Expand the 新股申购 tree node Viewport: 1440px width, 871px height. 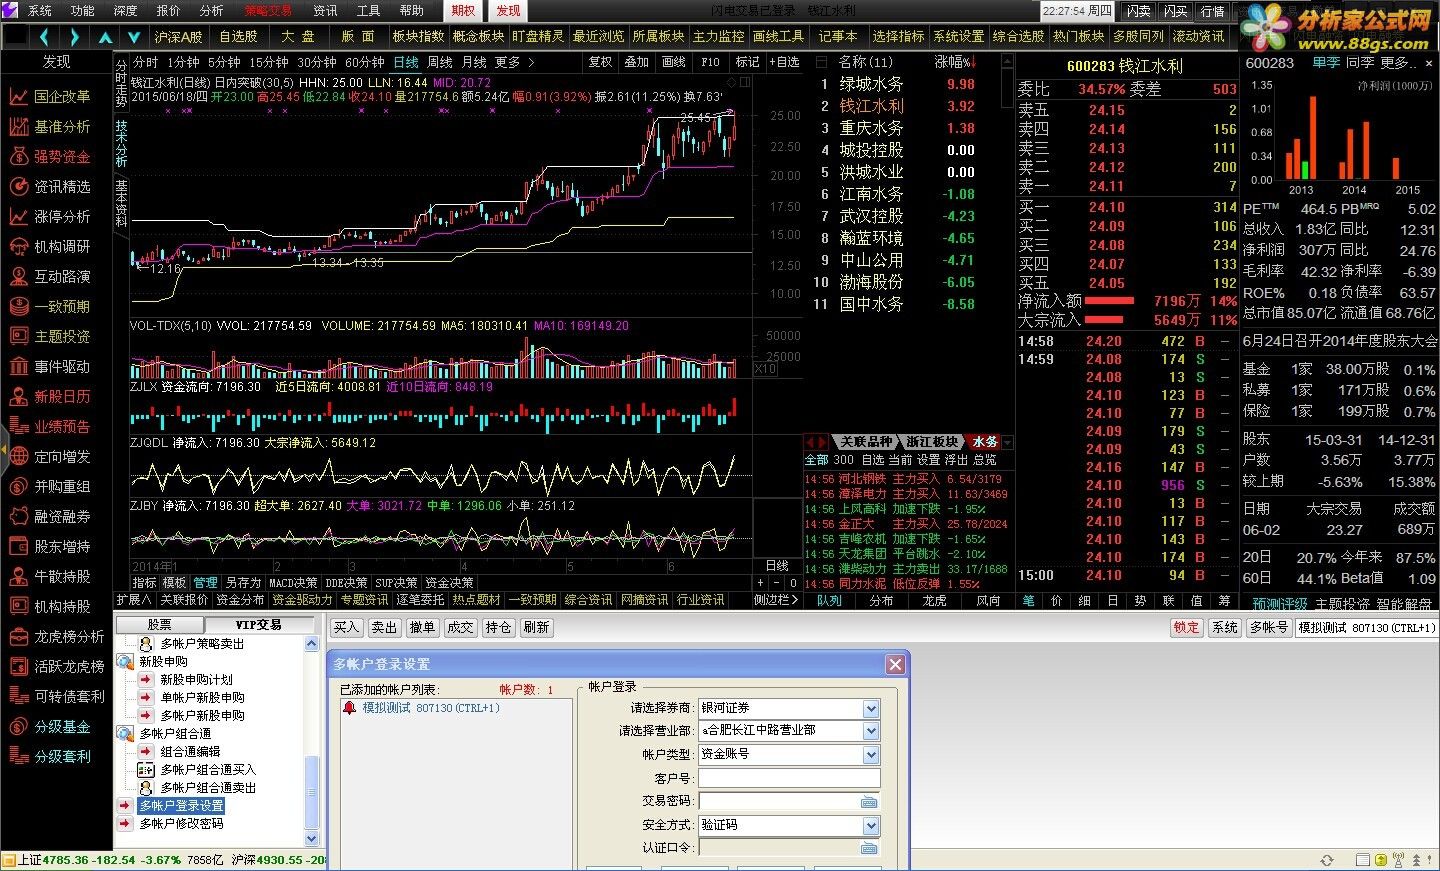(x=125, y=662)
